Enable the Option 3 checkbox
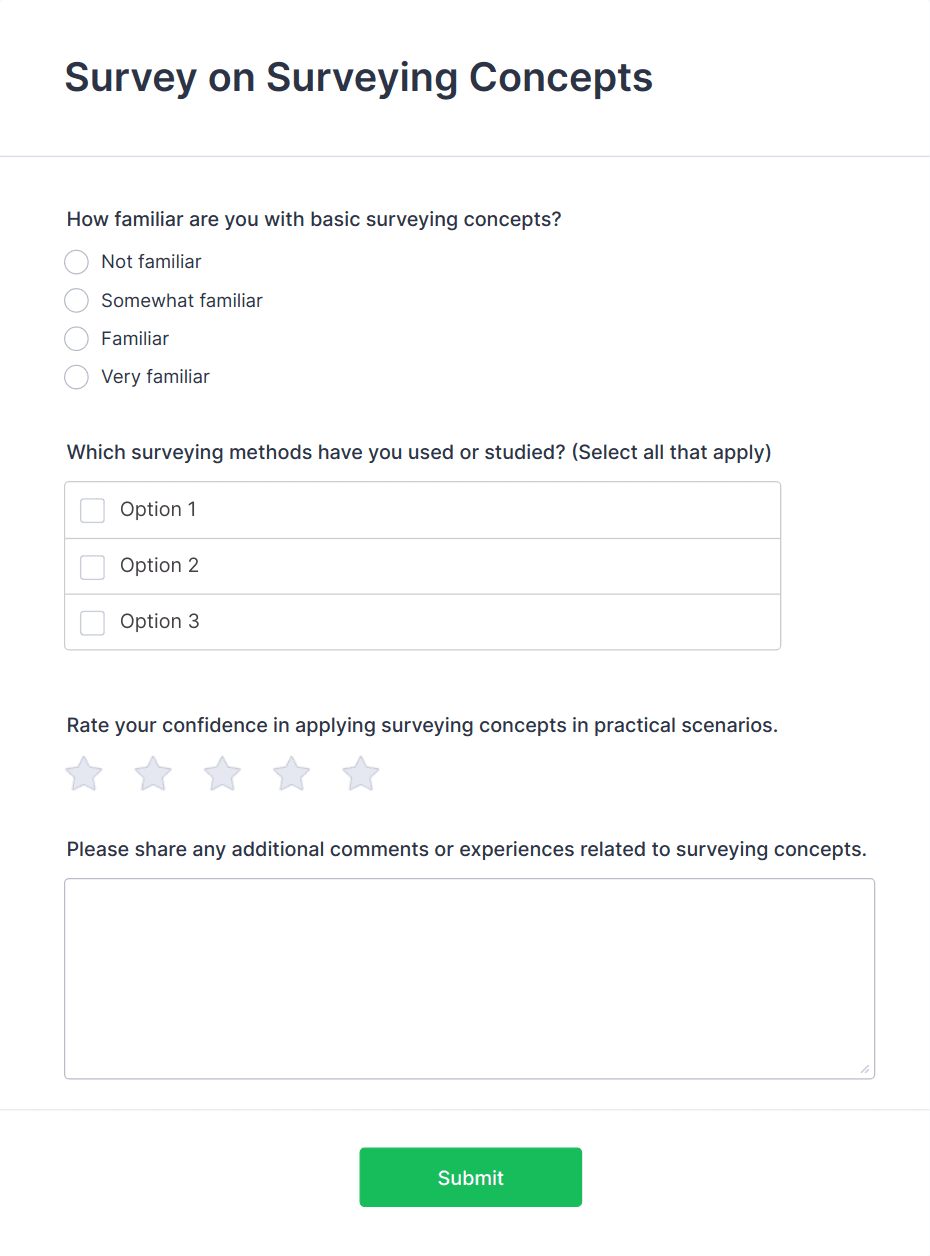The height and width of the screenshot is (1256, 930). (x=92, y=623)
